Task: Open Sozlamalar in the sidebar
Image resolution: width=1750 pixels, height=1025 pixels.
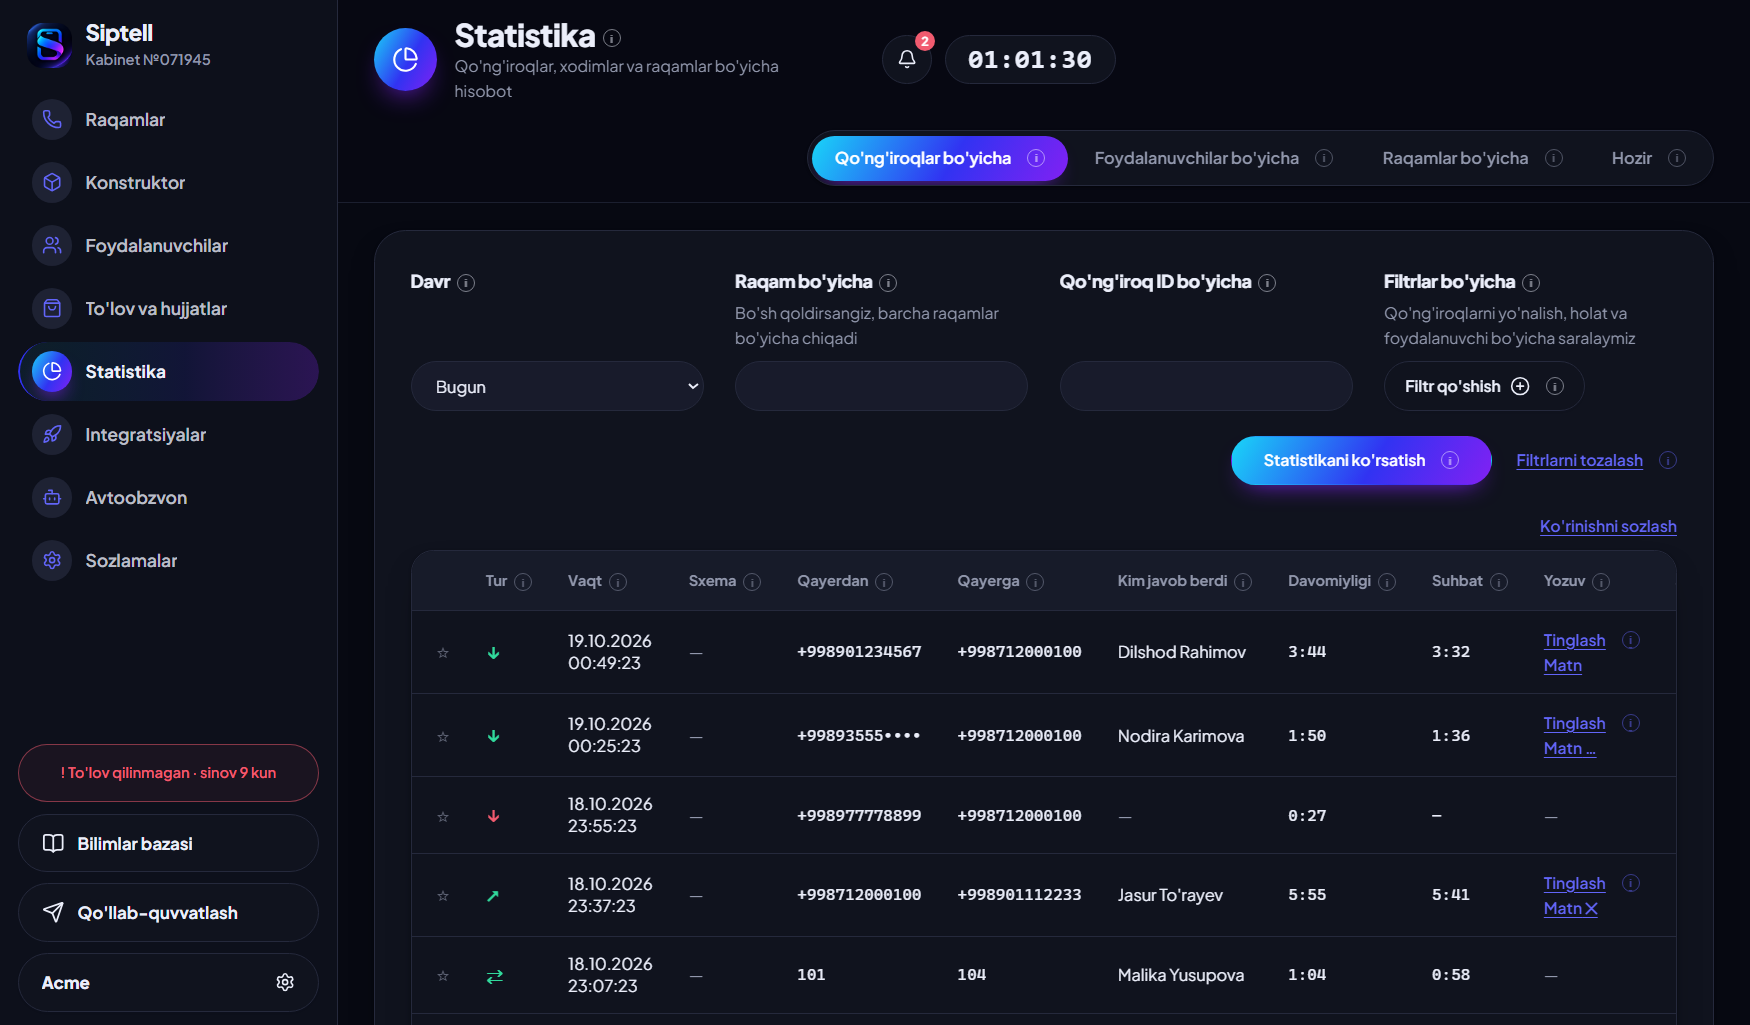Action: point(168,561)
